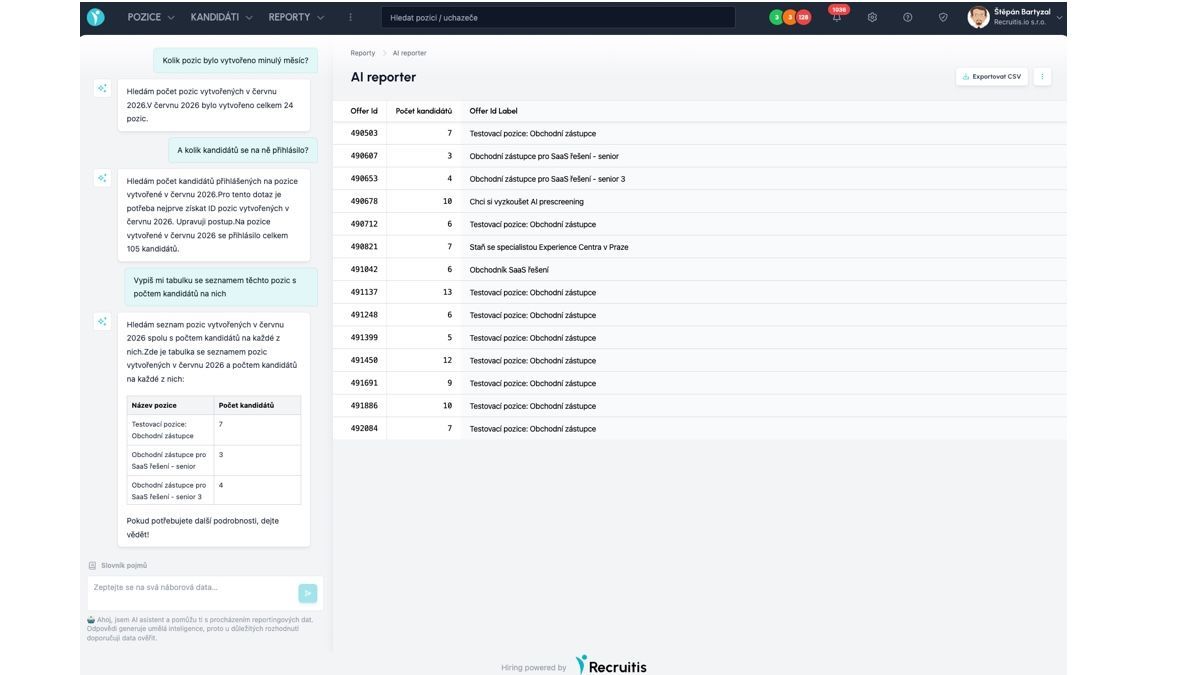Click the shield icon in the top bar
1200x675 pixels.
coord(943,17)
